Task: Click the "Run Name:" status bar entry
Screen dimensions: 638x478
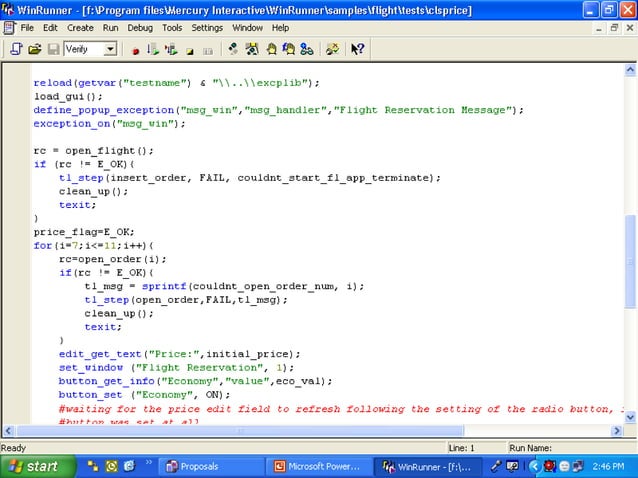Action: 530,448
